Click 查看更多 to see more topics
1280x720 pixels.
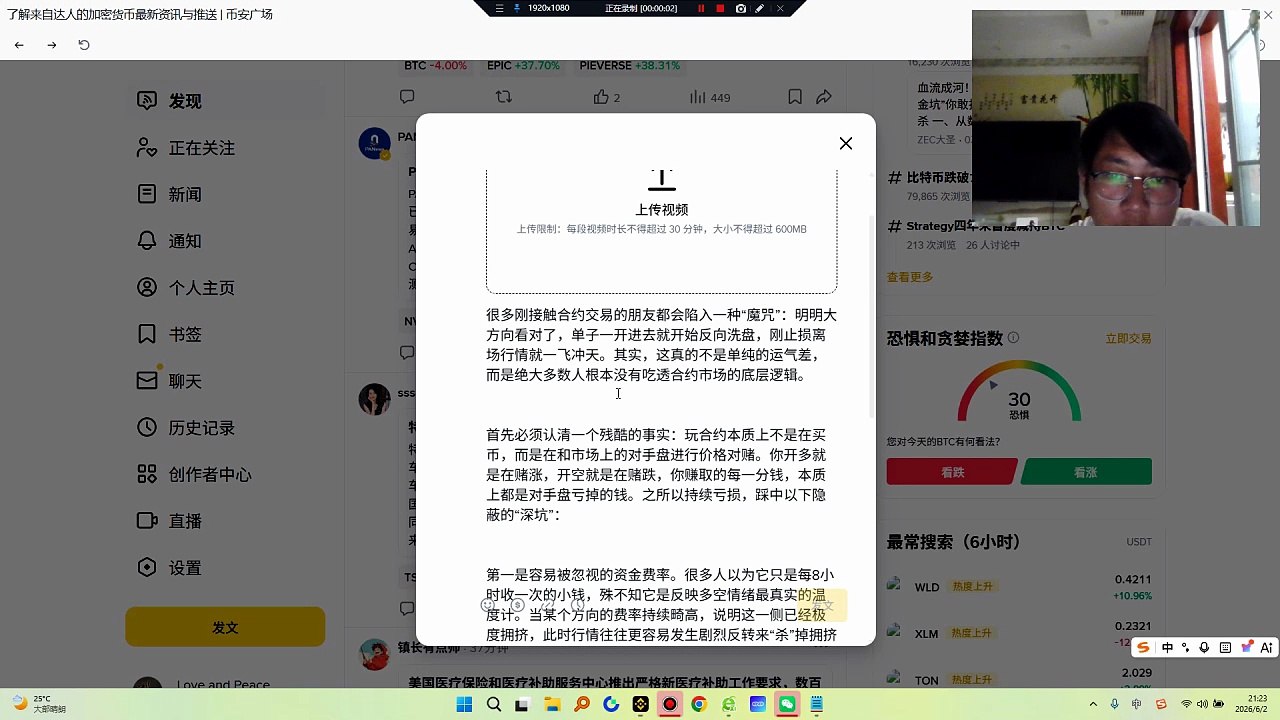pyautogui.click(x=910, y=277)
